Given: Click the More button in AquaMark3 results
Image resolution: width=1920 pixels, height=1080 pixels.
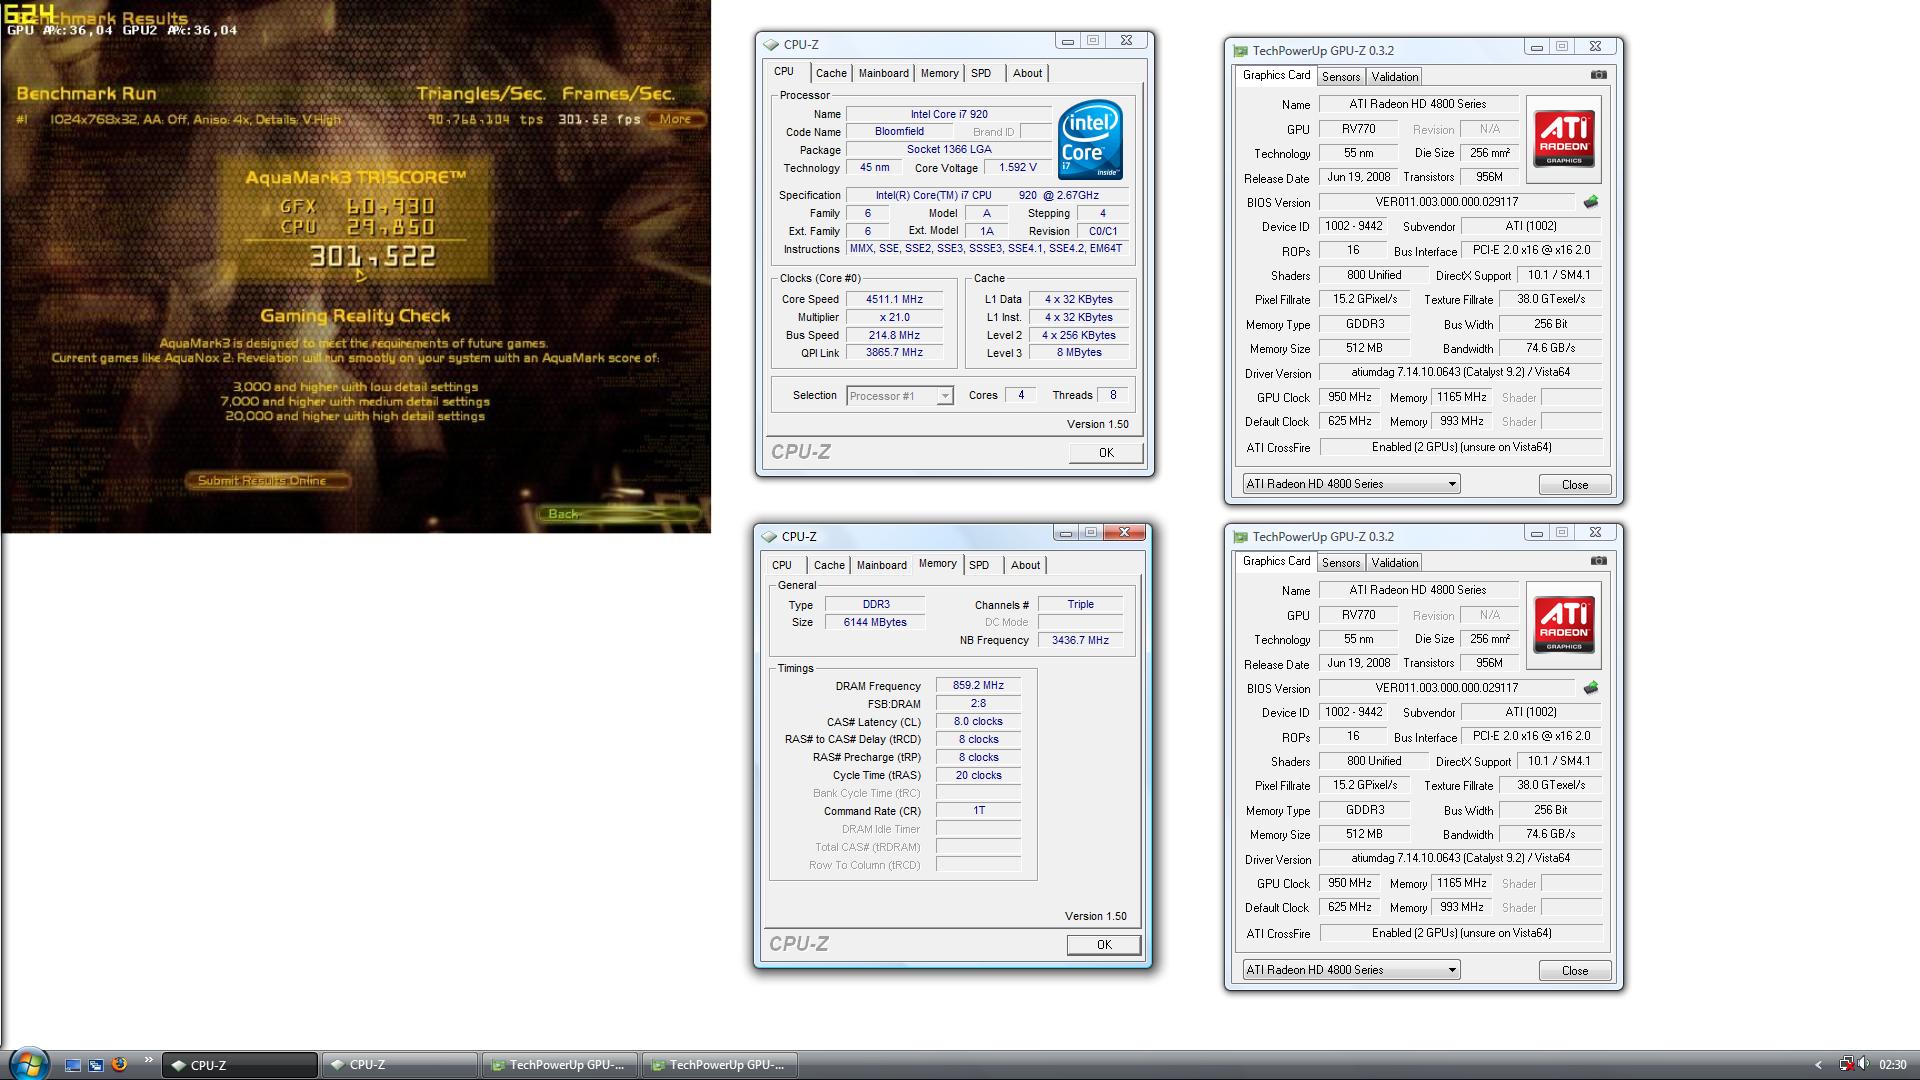Looking at the screenshot, I should [676, 119].
